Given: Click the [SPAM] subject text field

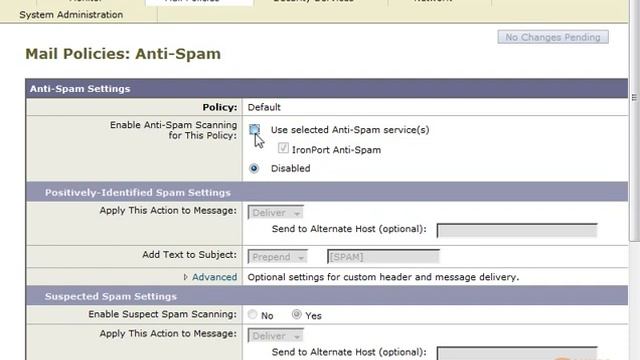Looking at the screenshot, I should pyautogui.click(x=383, y=257).
